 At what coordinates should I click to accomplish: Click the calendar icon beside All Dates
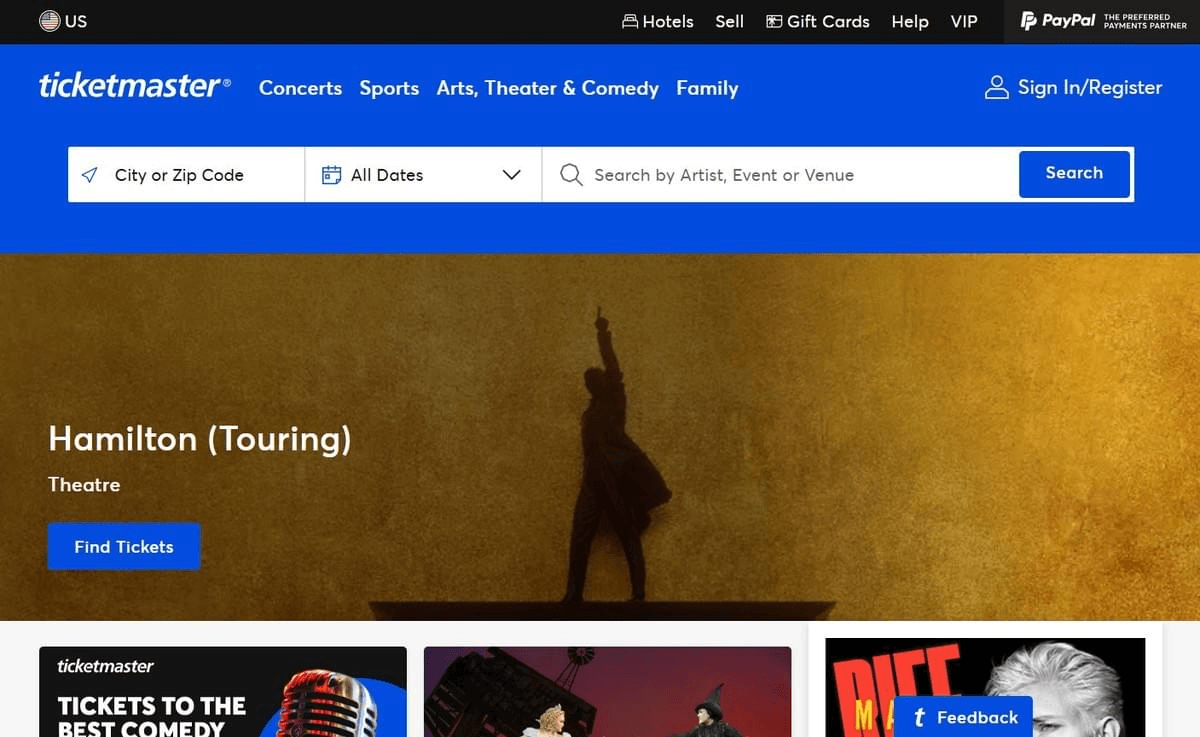331,174
